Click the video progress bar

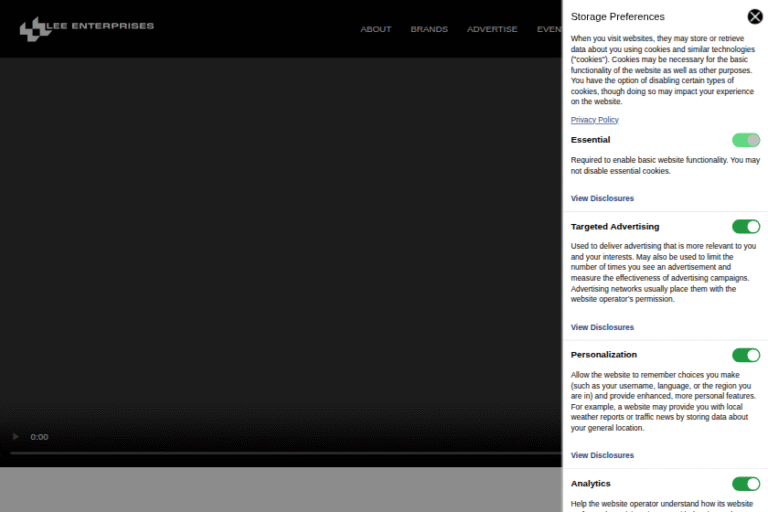[x=280, y=453]
